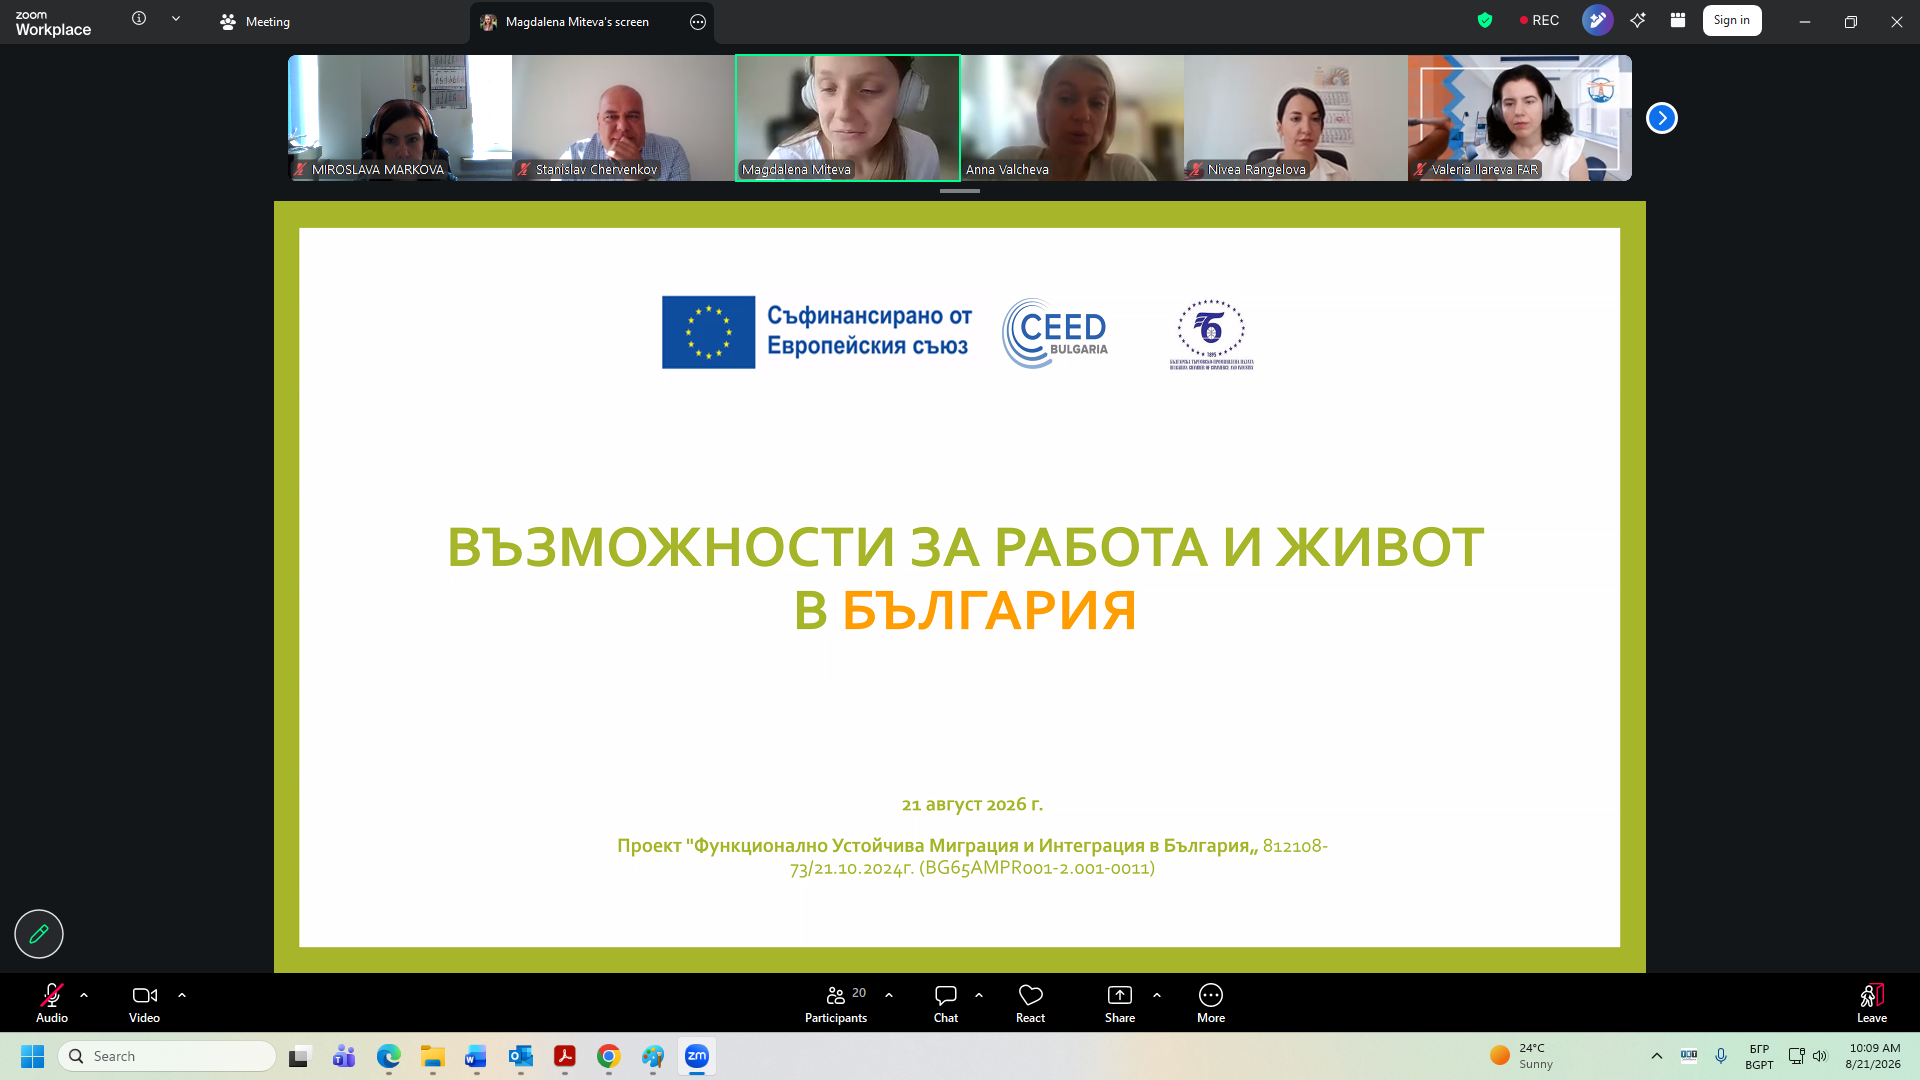Open meeting info icon
This screenshot has height=1080, width=1920.
pyautogui.click(x=139, y=18)
